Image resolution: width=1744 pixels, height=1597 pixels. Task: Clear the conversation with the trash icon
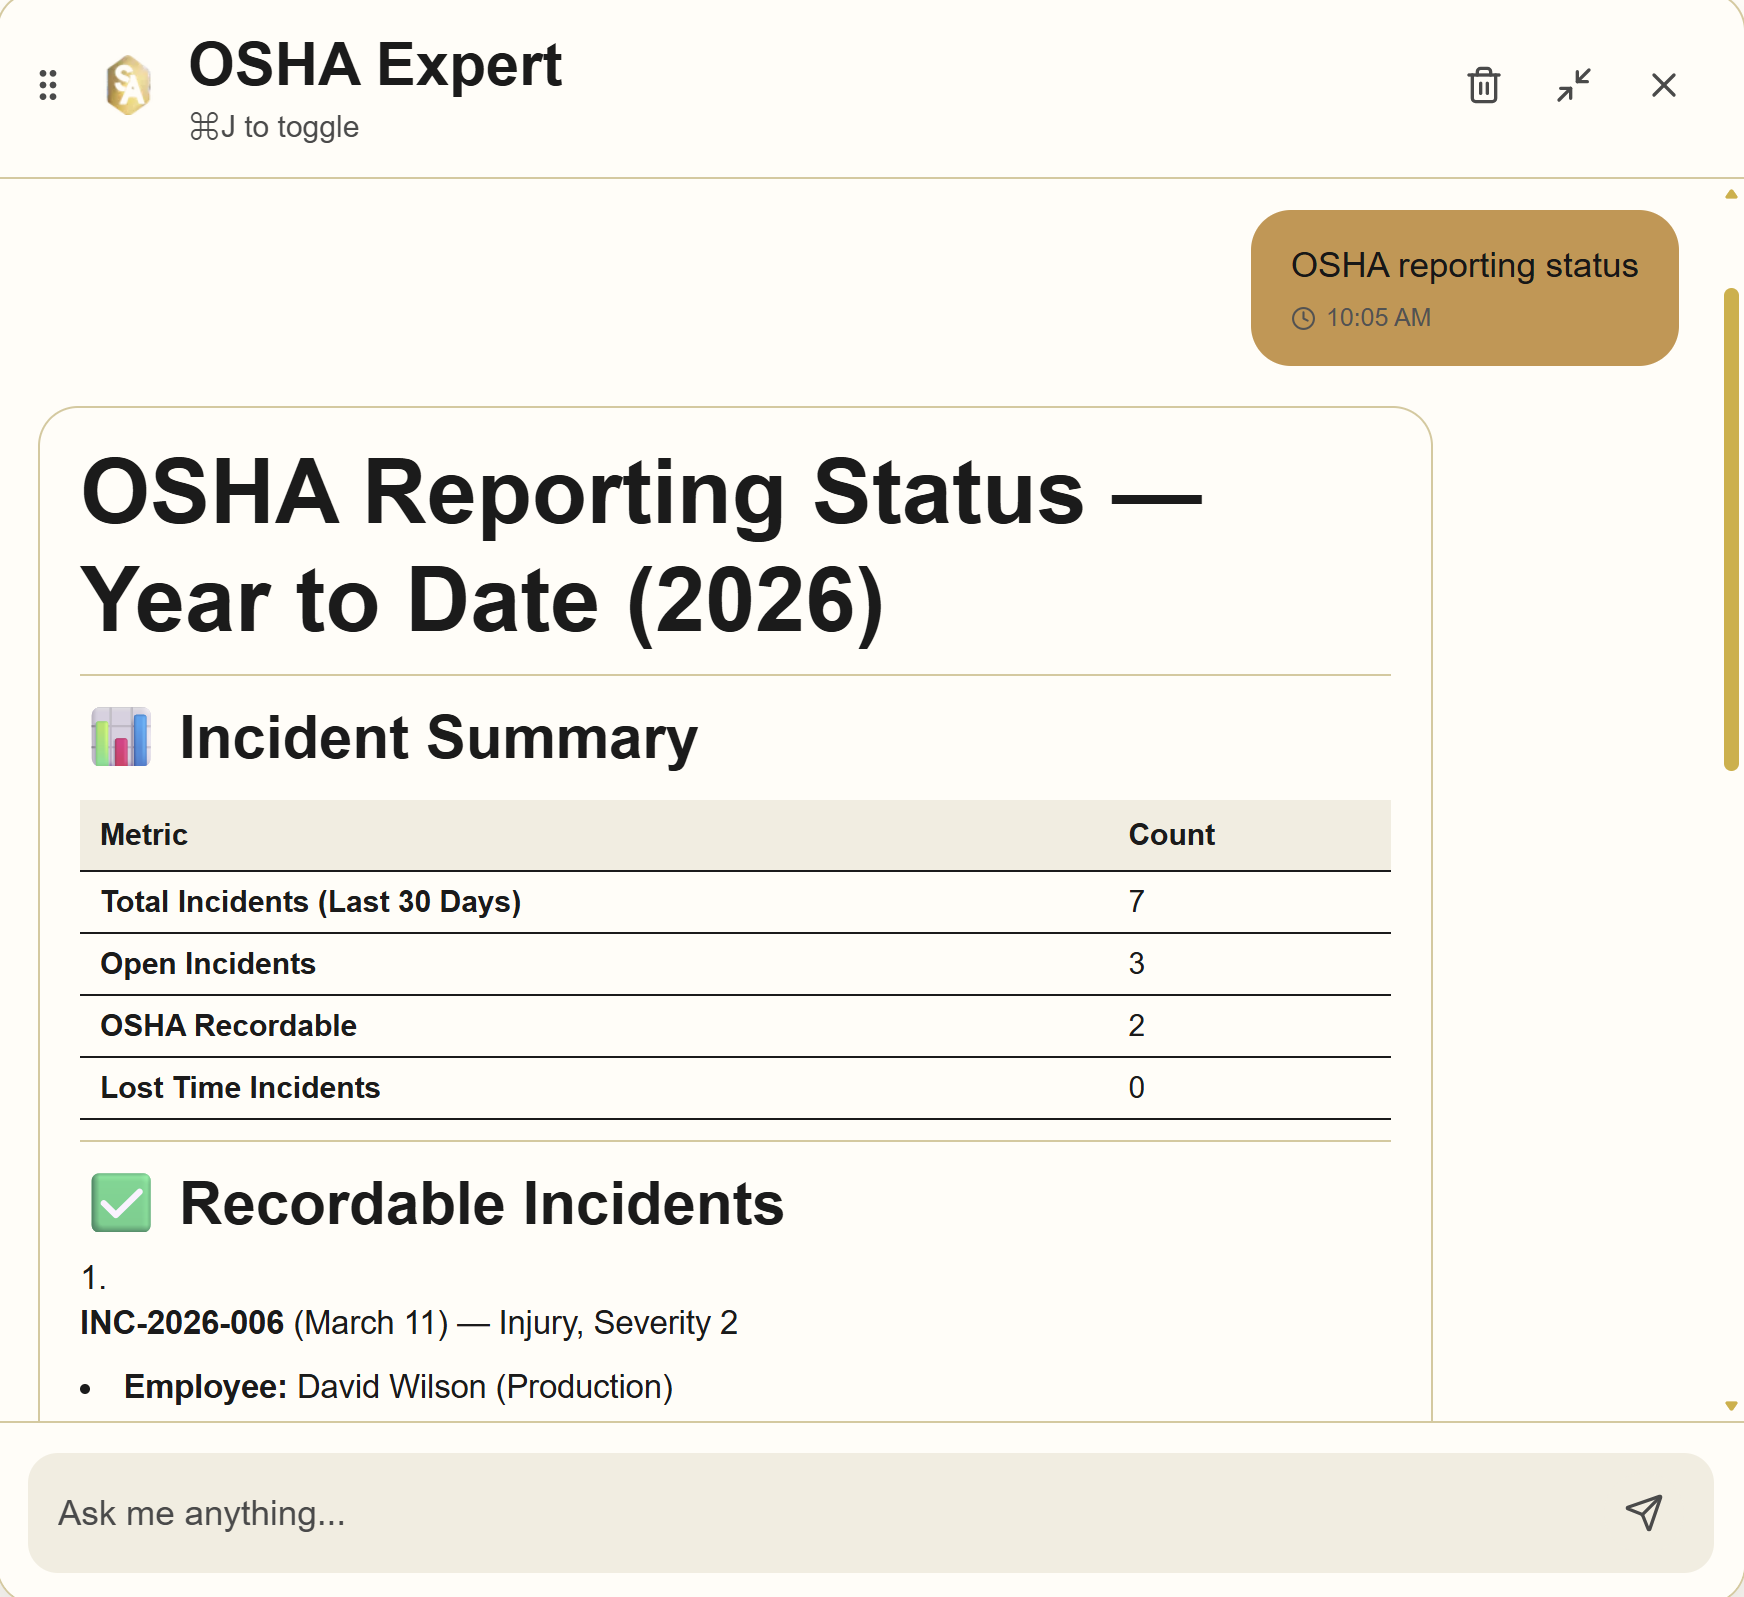click(1483, 87)
